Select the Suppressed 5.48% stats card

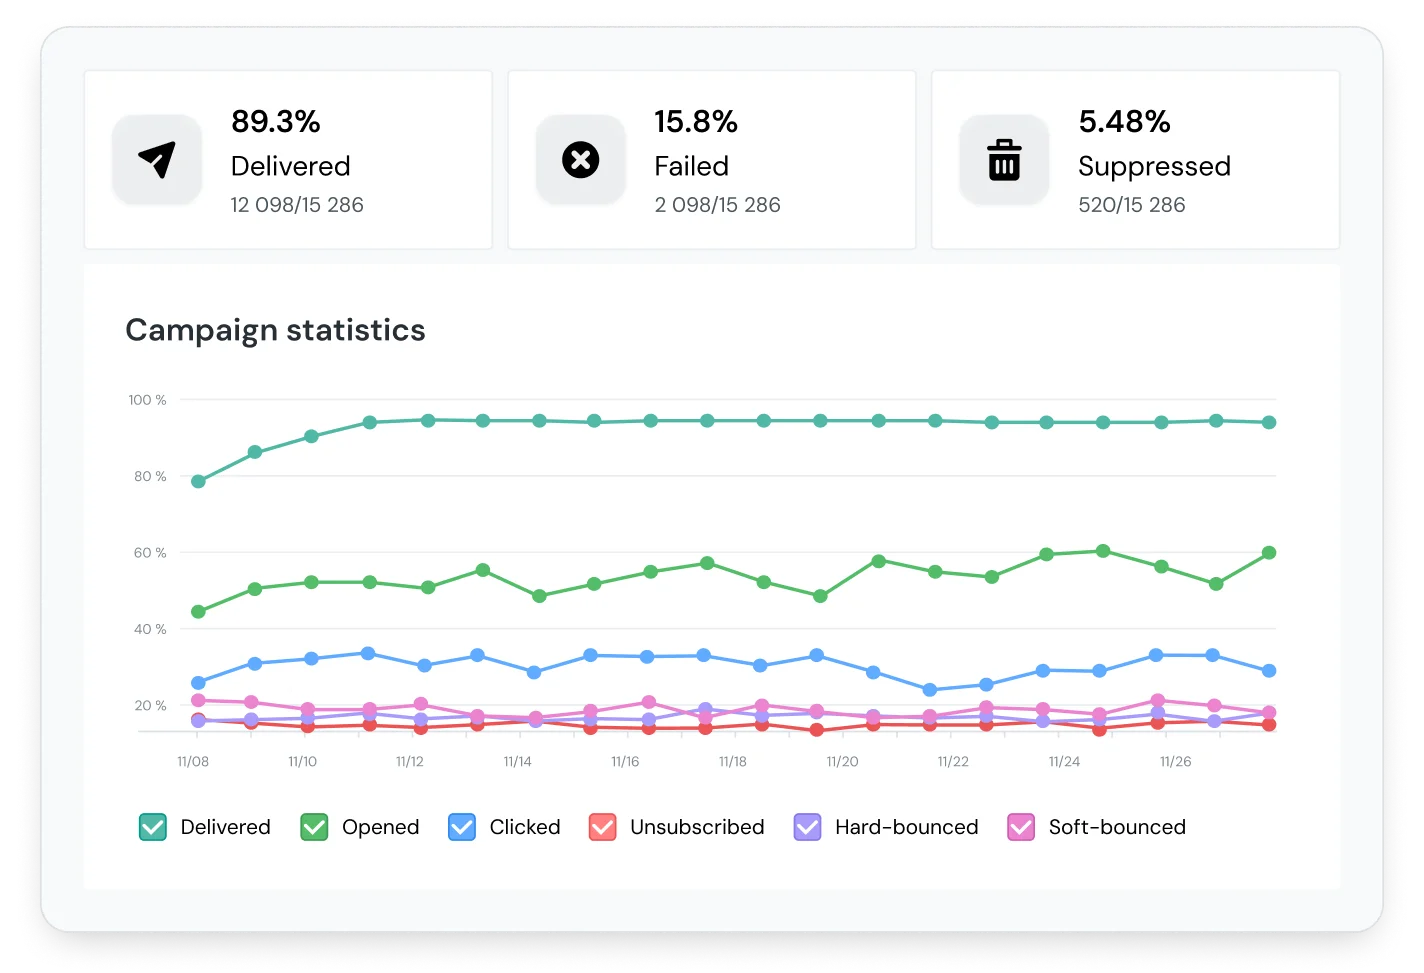1135,159
